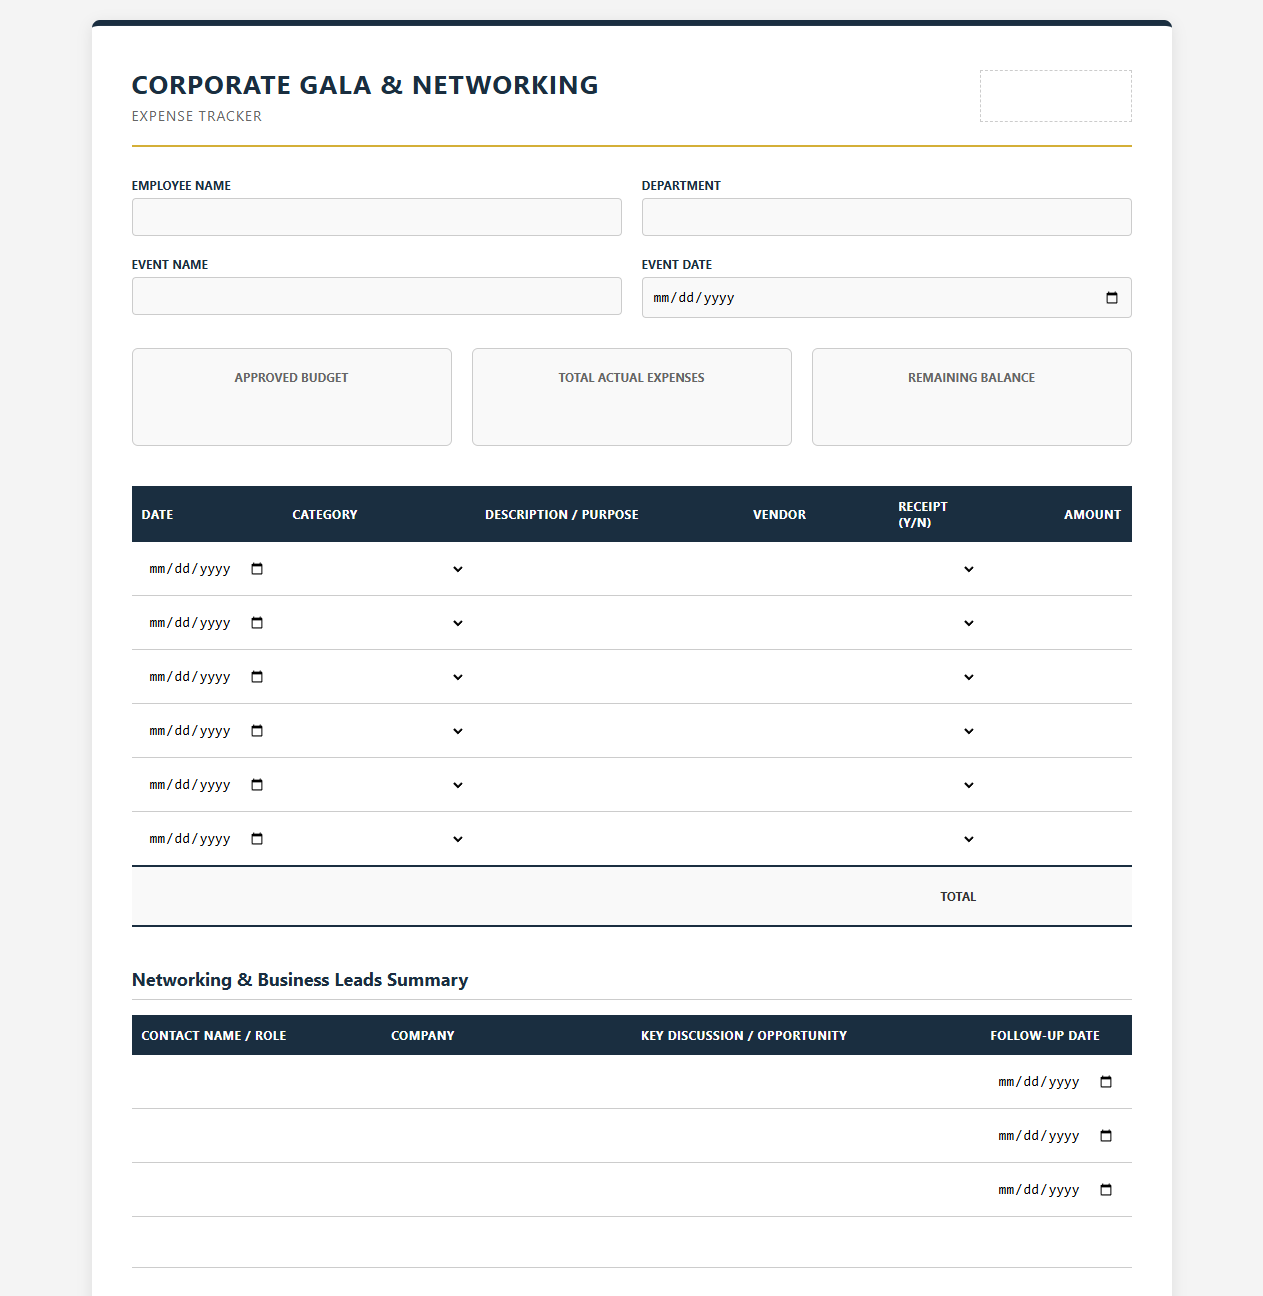Open calendar icon in first expense row
The height and width of the screenshot is (1296, 1263).
coord(257,569)
